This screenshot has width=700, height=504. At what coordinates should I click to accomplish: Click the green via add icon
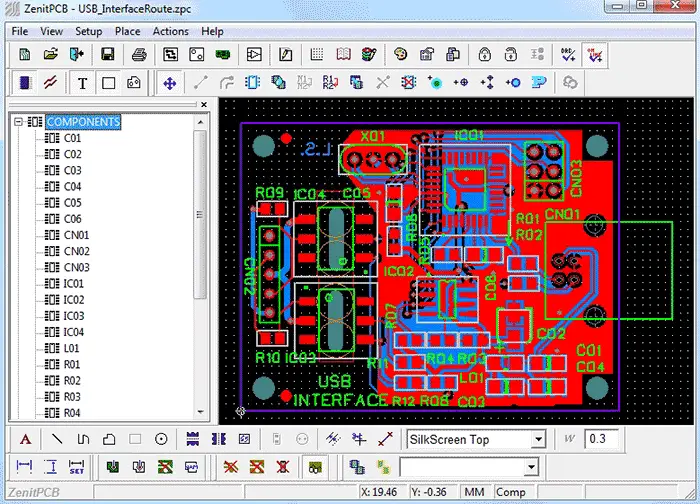tap(434, 83)
